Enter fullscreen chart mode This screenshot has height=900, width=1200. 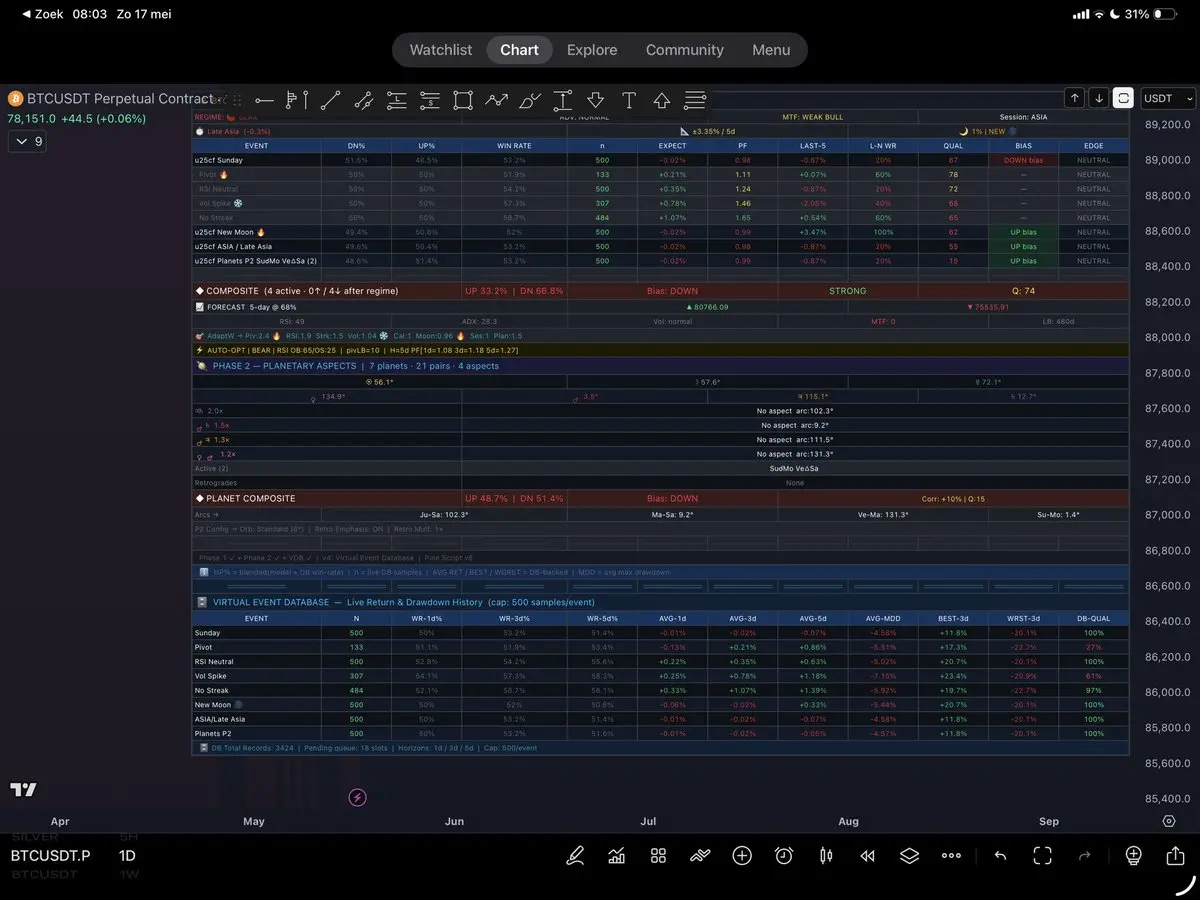[x=1042, y=856]
